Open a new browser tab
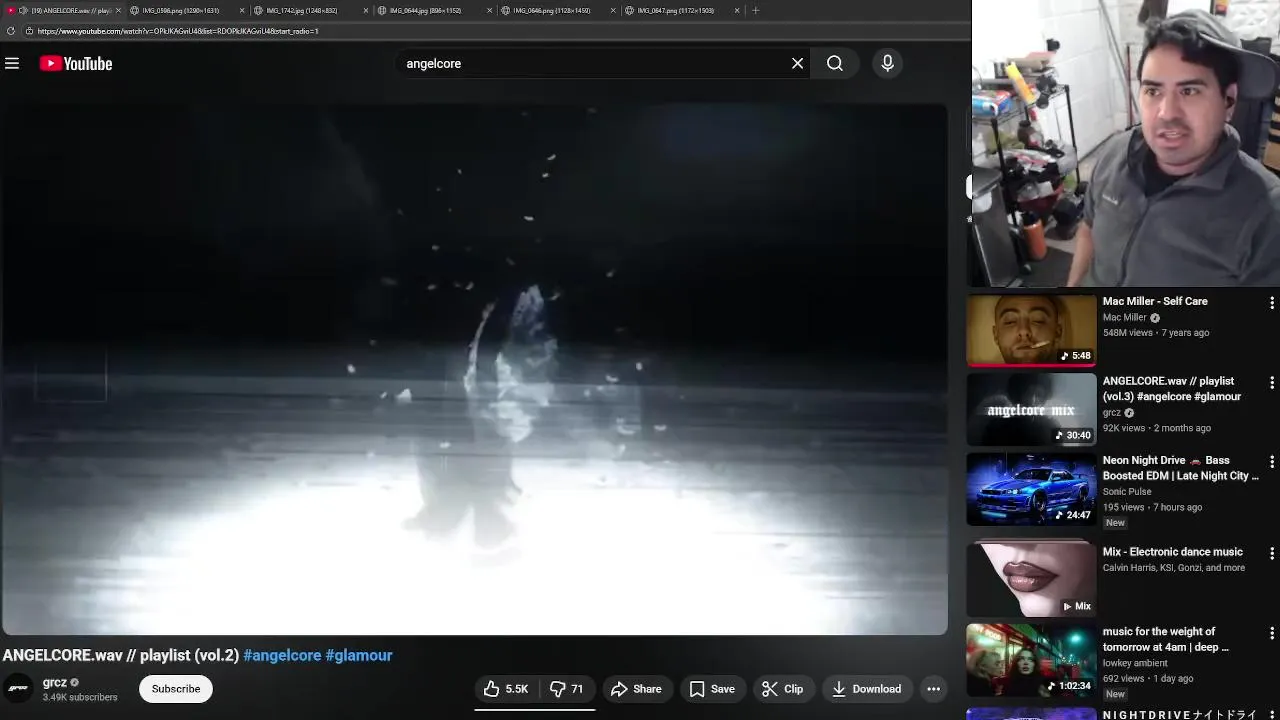 coord(755,10)
